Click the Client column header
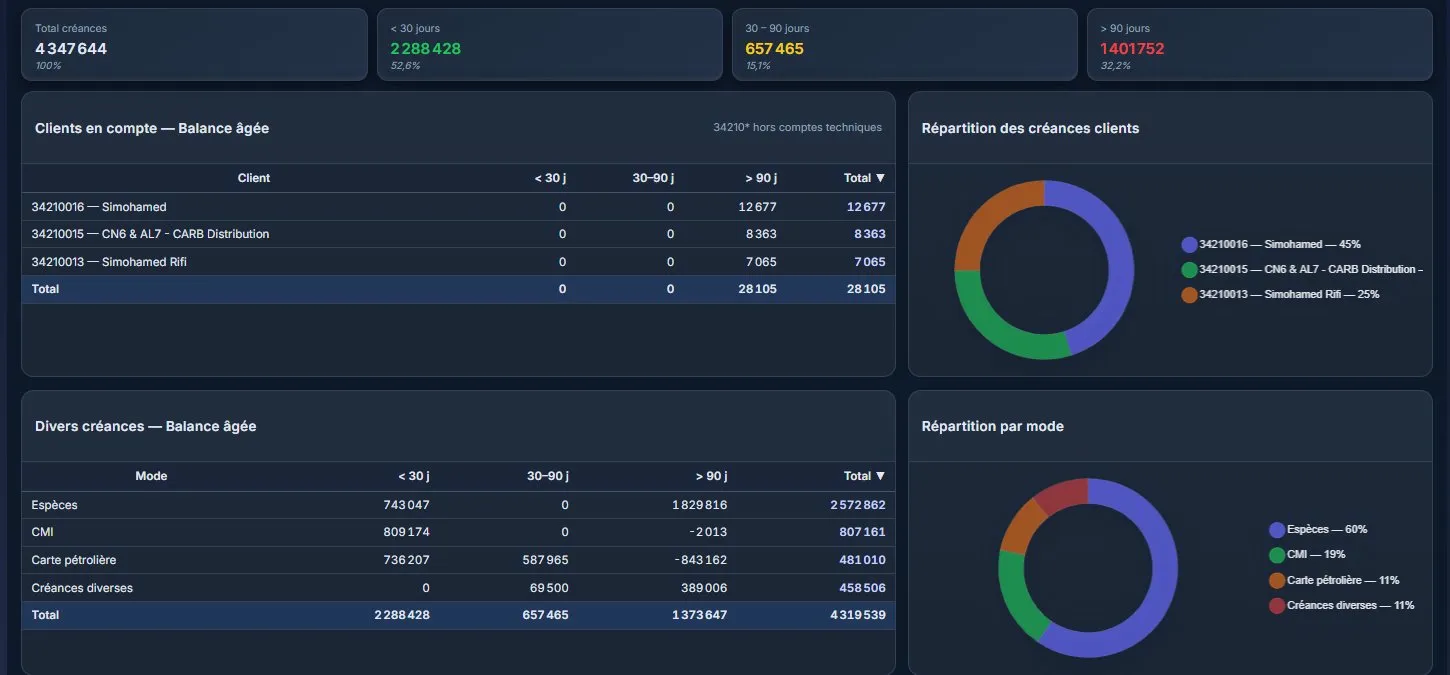 pyautogui.click(x=254, y=178)
